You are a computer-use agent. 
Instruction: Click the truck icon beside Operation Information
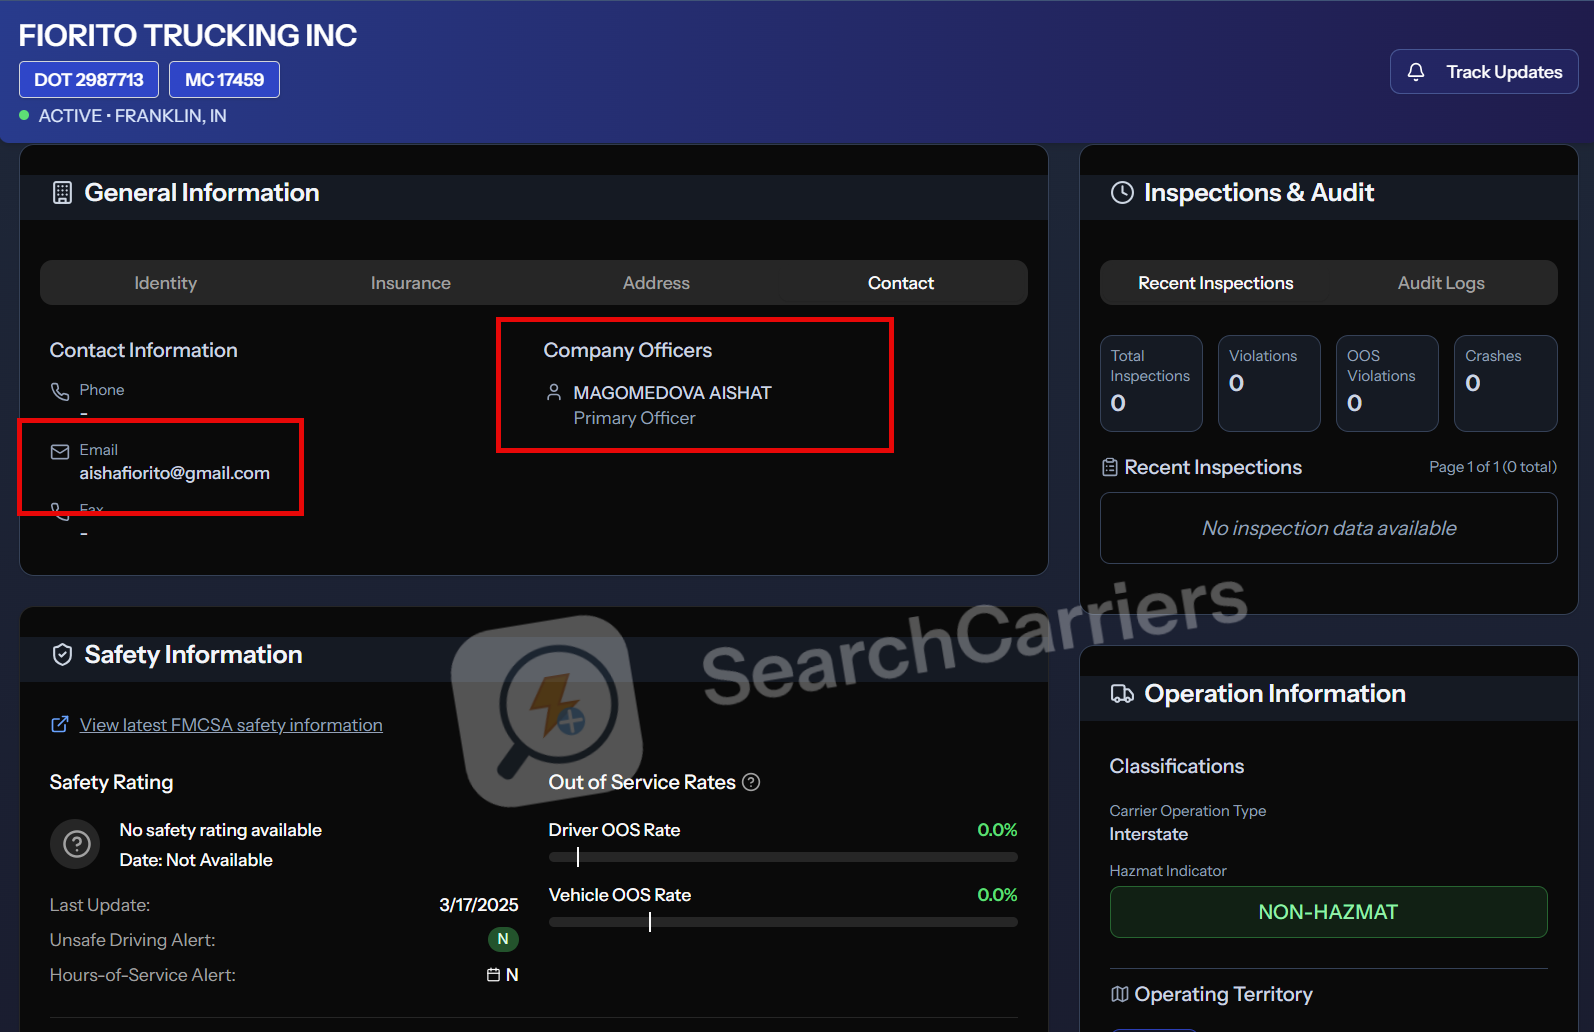[1122, 694]
